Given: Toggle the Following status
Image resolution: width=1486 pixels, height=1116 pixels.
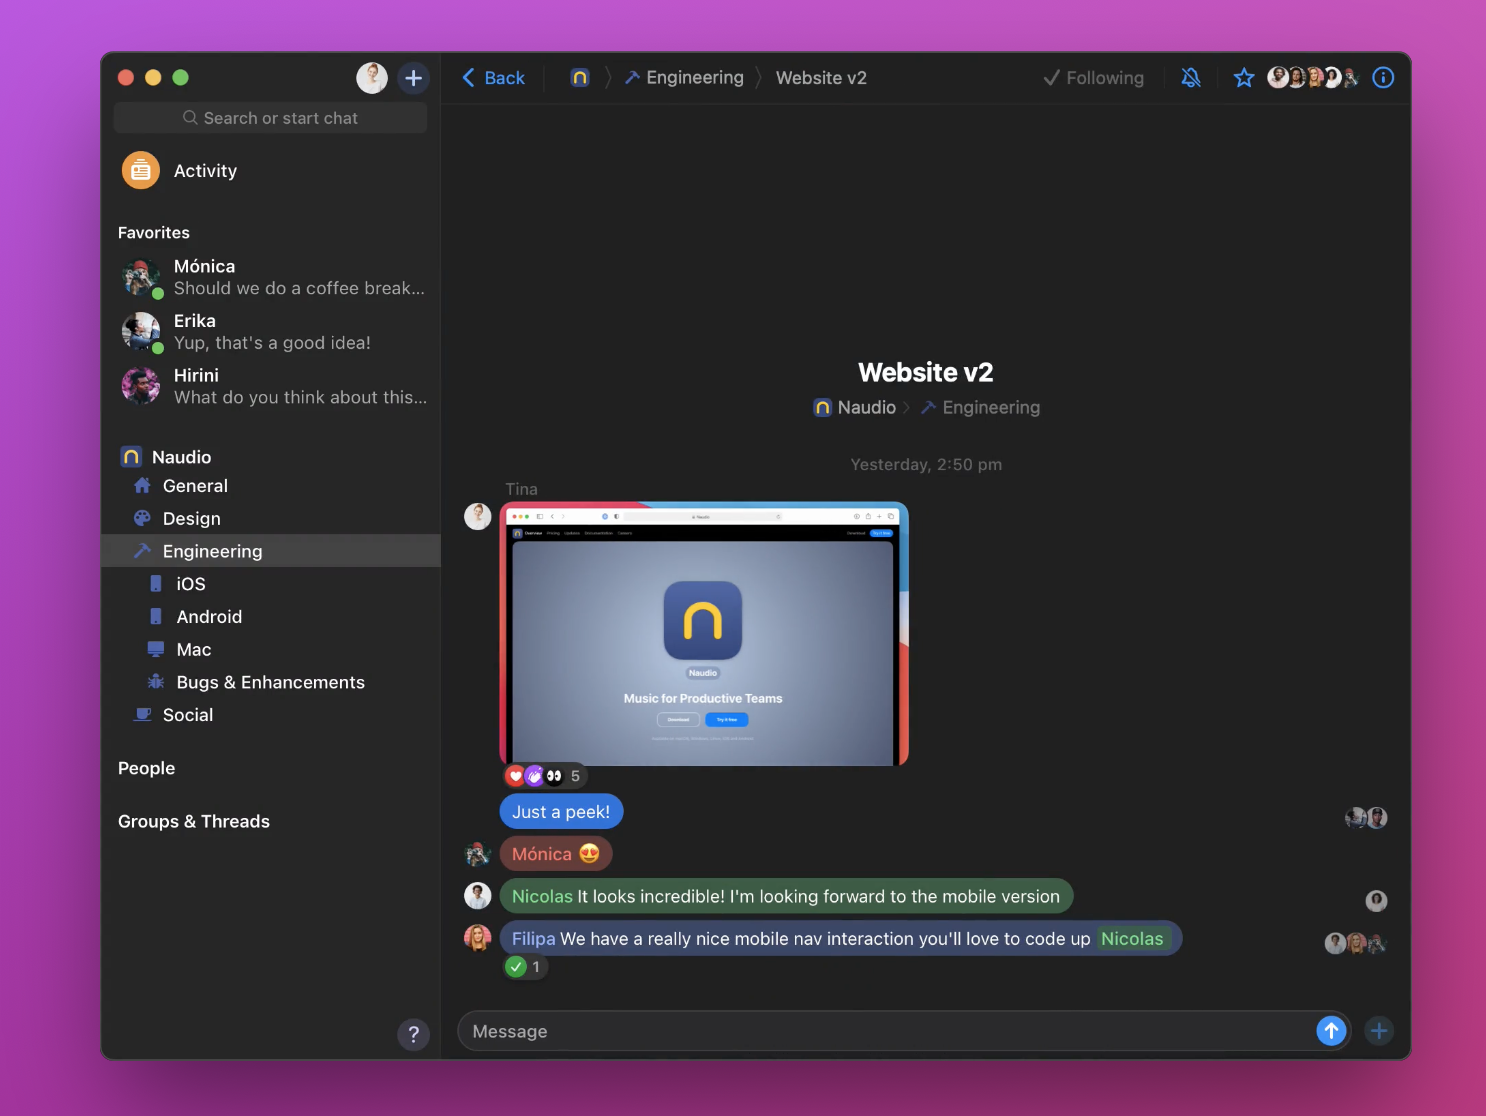Looking at the screenshot, I should coord(1093,78).
